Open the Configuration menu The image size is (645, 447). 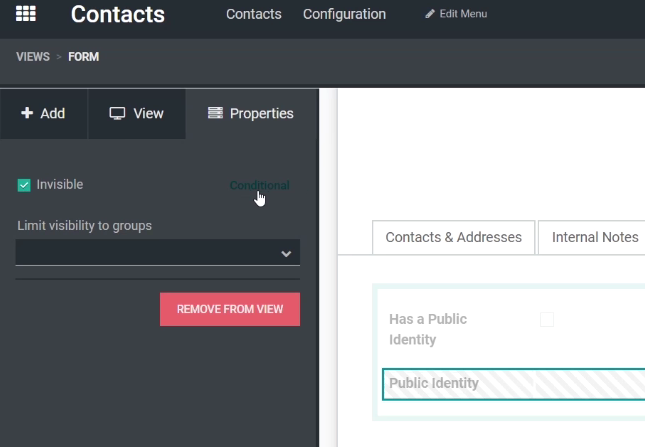(344, 14)
